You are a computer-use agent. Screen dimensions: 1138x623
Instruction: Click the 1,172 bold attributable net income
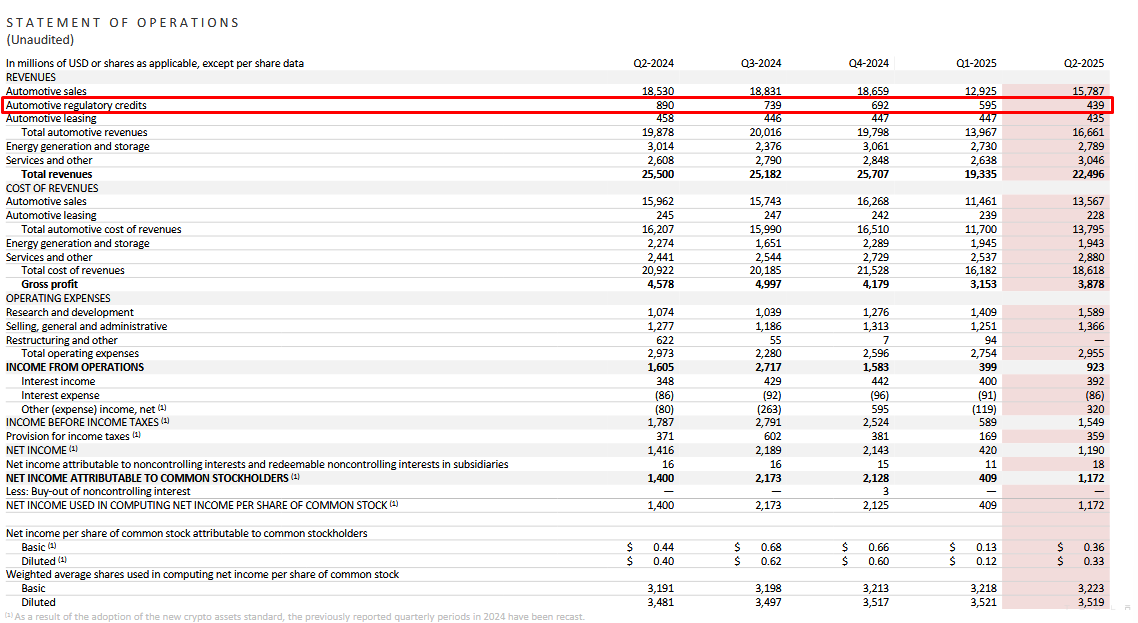(x=1091, y=479)
